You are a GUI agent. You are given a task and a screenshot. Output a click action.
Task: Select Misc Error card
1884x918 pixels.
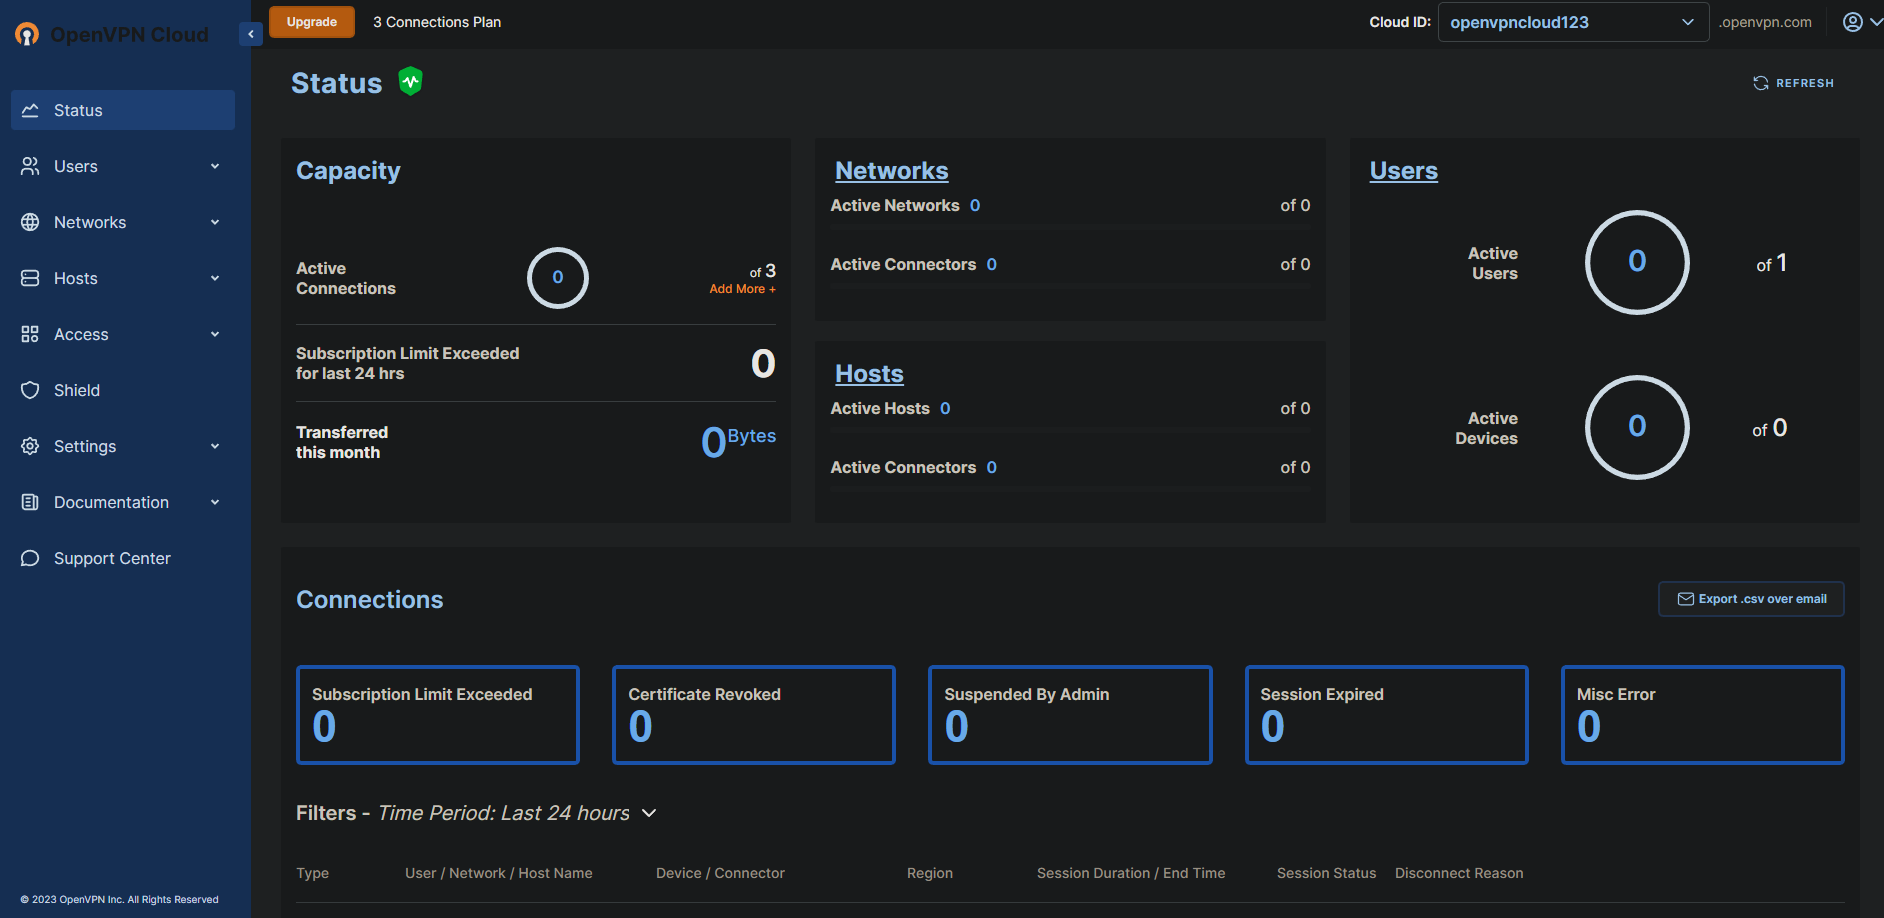pos(1703,715)
